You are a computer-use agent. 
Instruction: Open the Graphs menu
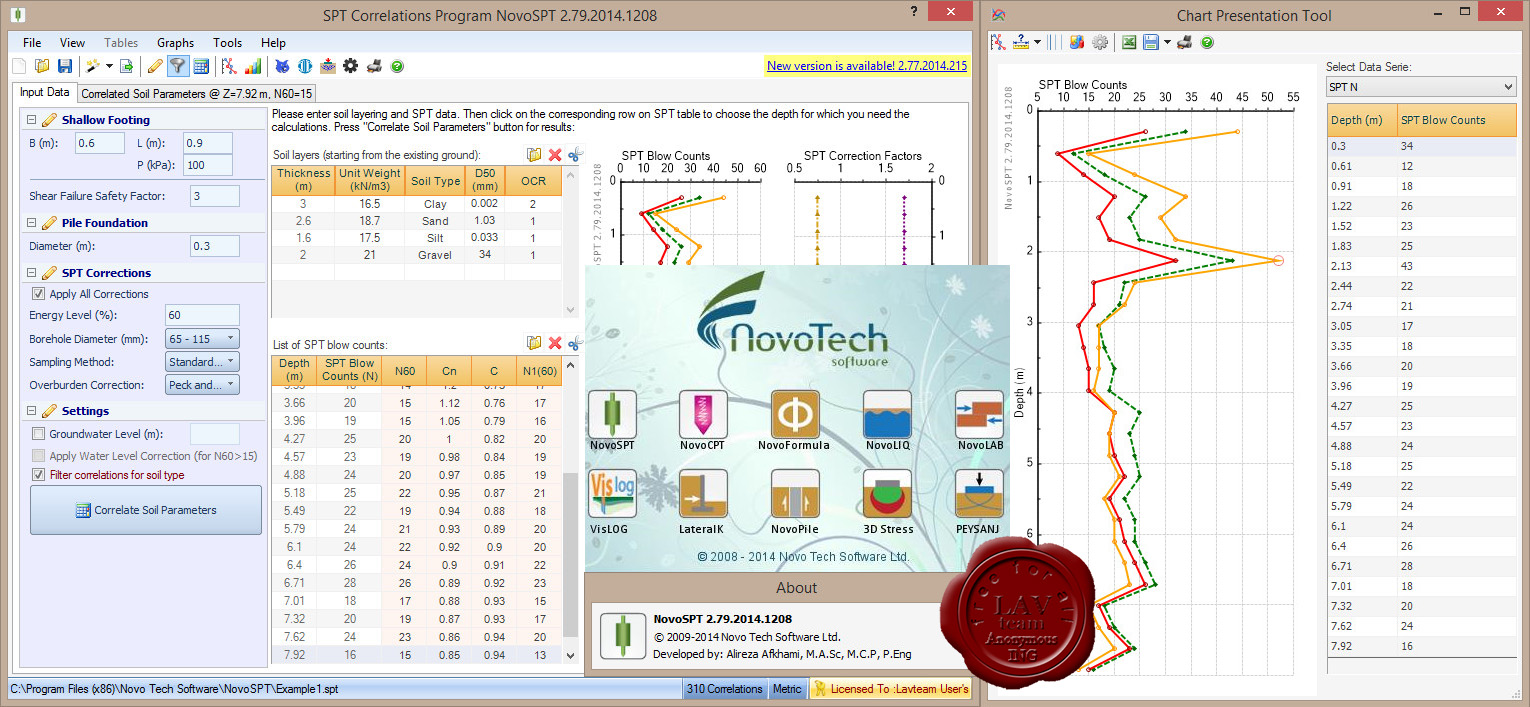pyautogui.click(x=175, y=43)
